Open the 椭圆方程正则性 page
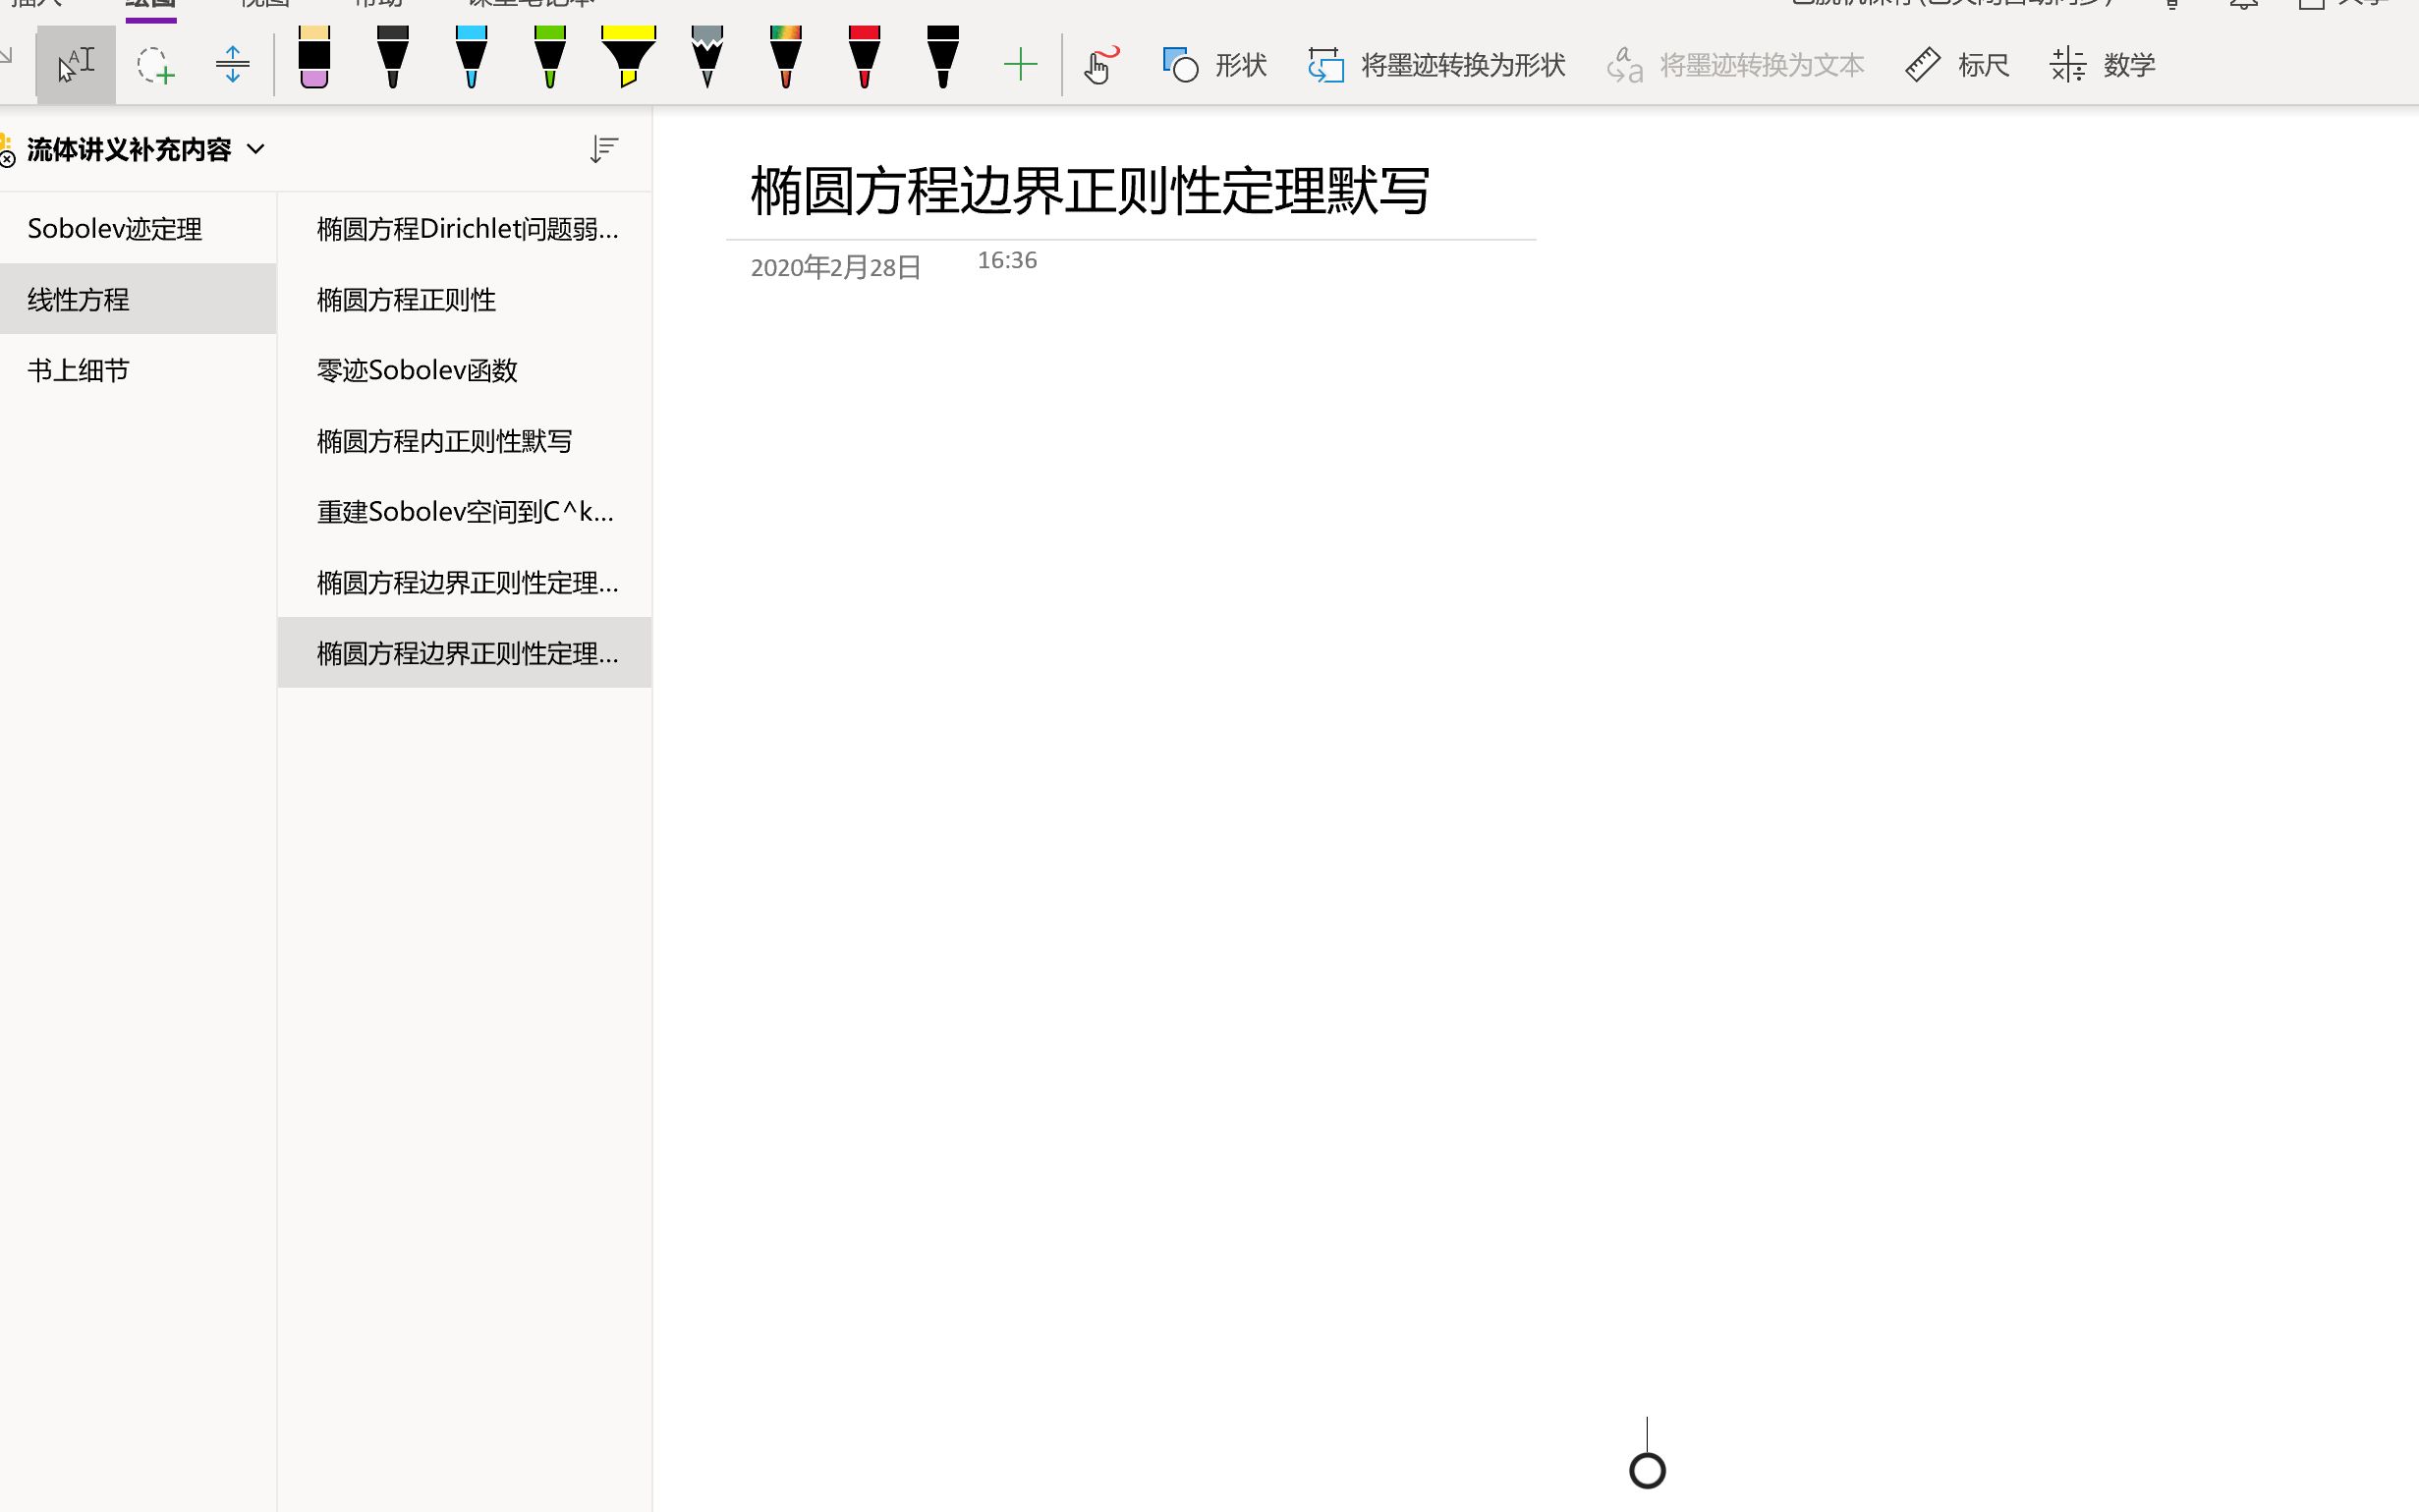This screenshot has height=1512, width=2419. [465, 299]
